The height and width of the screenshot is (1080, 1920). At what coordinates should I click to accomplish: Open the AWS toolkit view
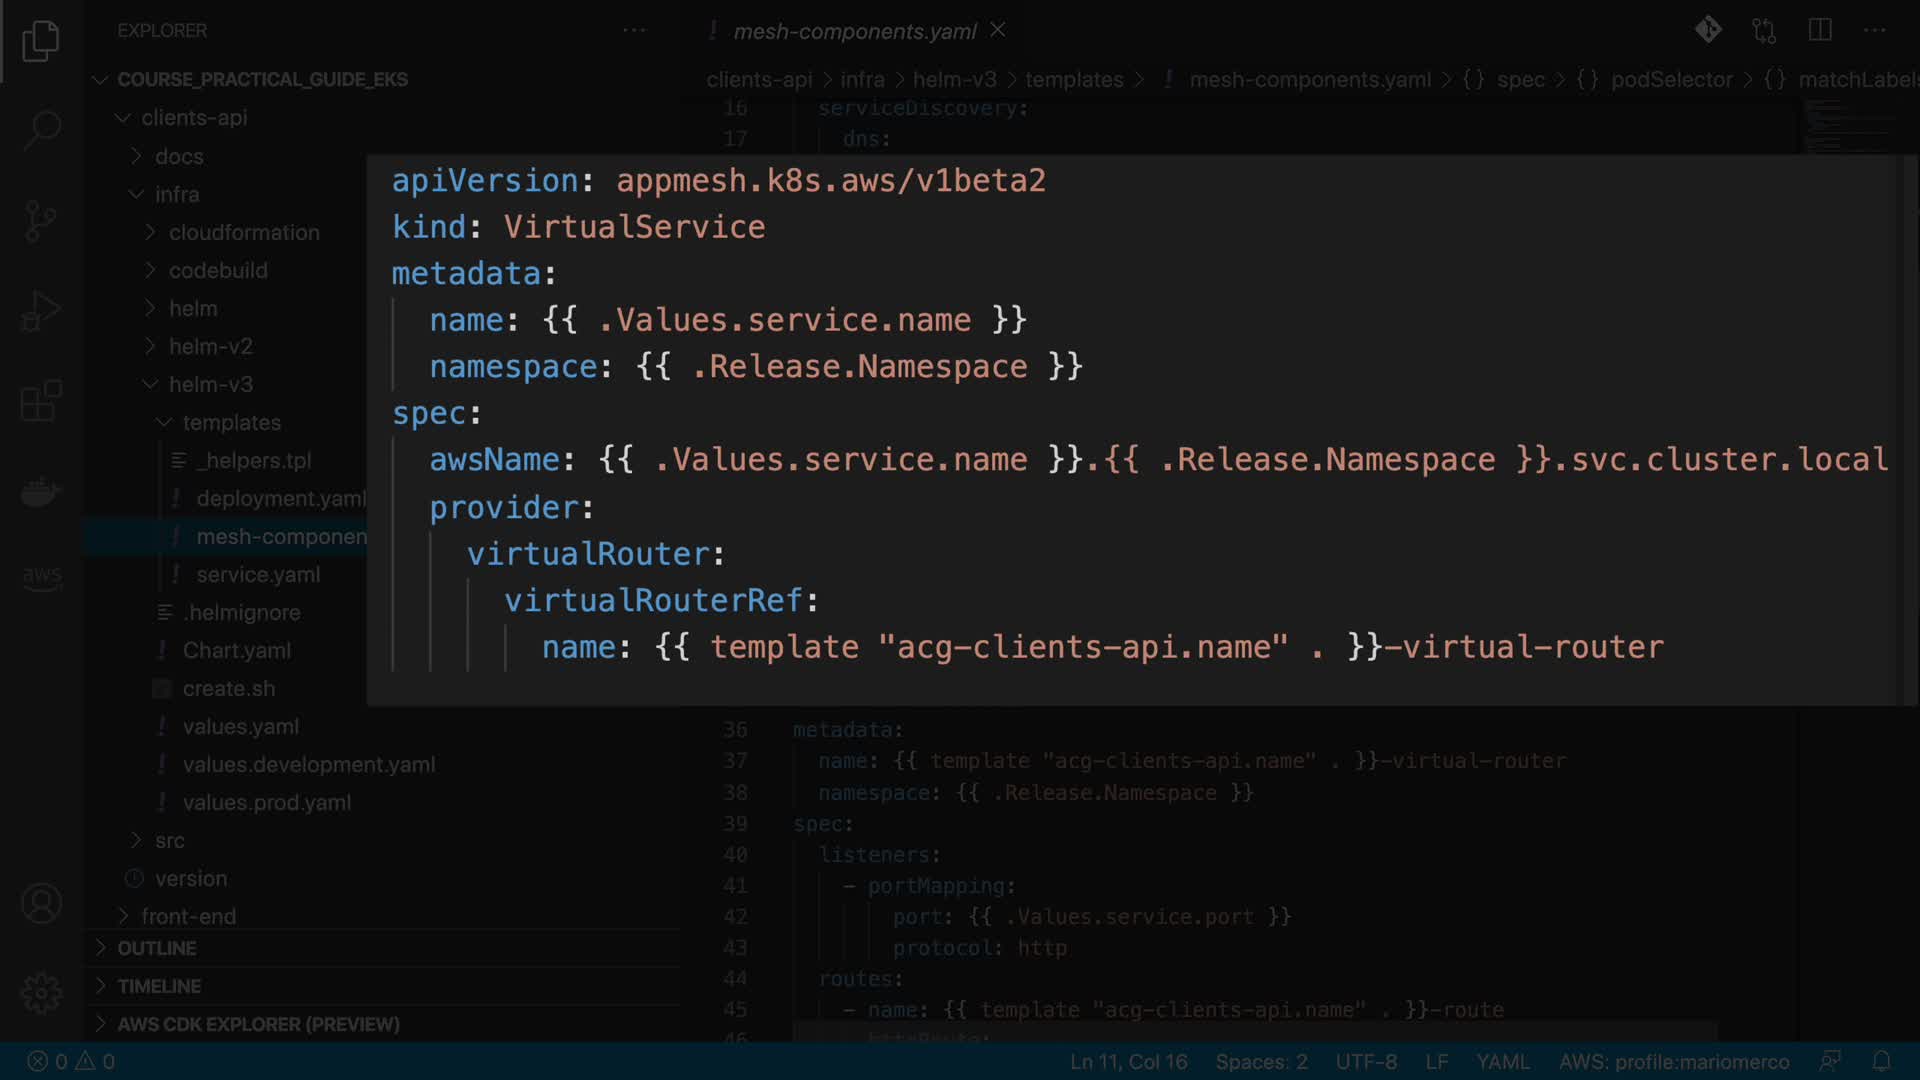coord(41,577)
